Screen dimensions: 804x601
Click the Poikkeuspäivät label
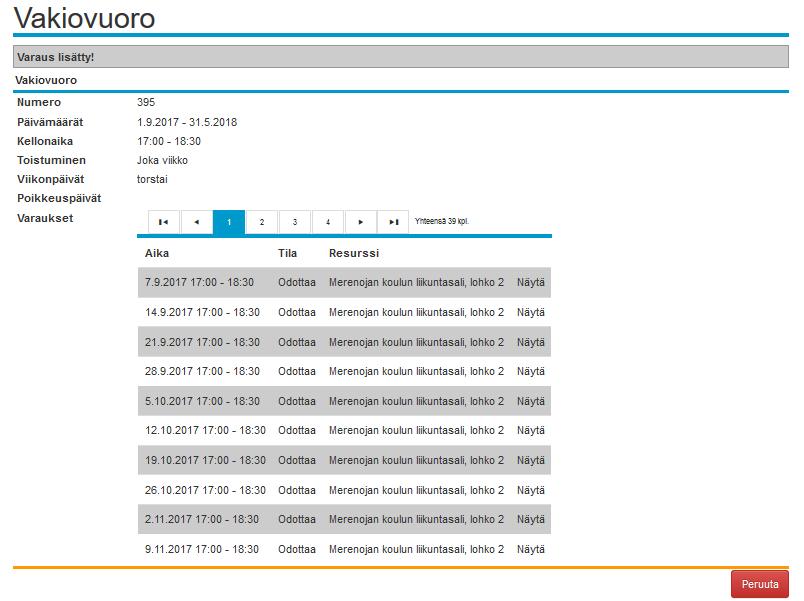tap(59, 198)
